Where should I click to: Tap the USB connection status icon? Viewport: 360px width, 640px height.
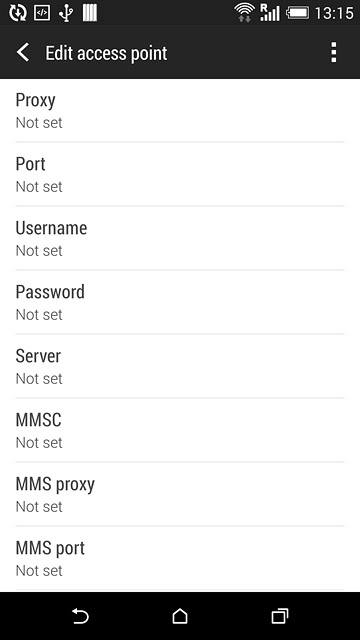point(66,13)
